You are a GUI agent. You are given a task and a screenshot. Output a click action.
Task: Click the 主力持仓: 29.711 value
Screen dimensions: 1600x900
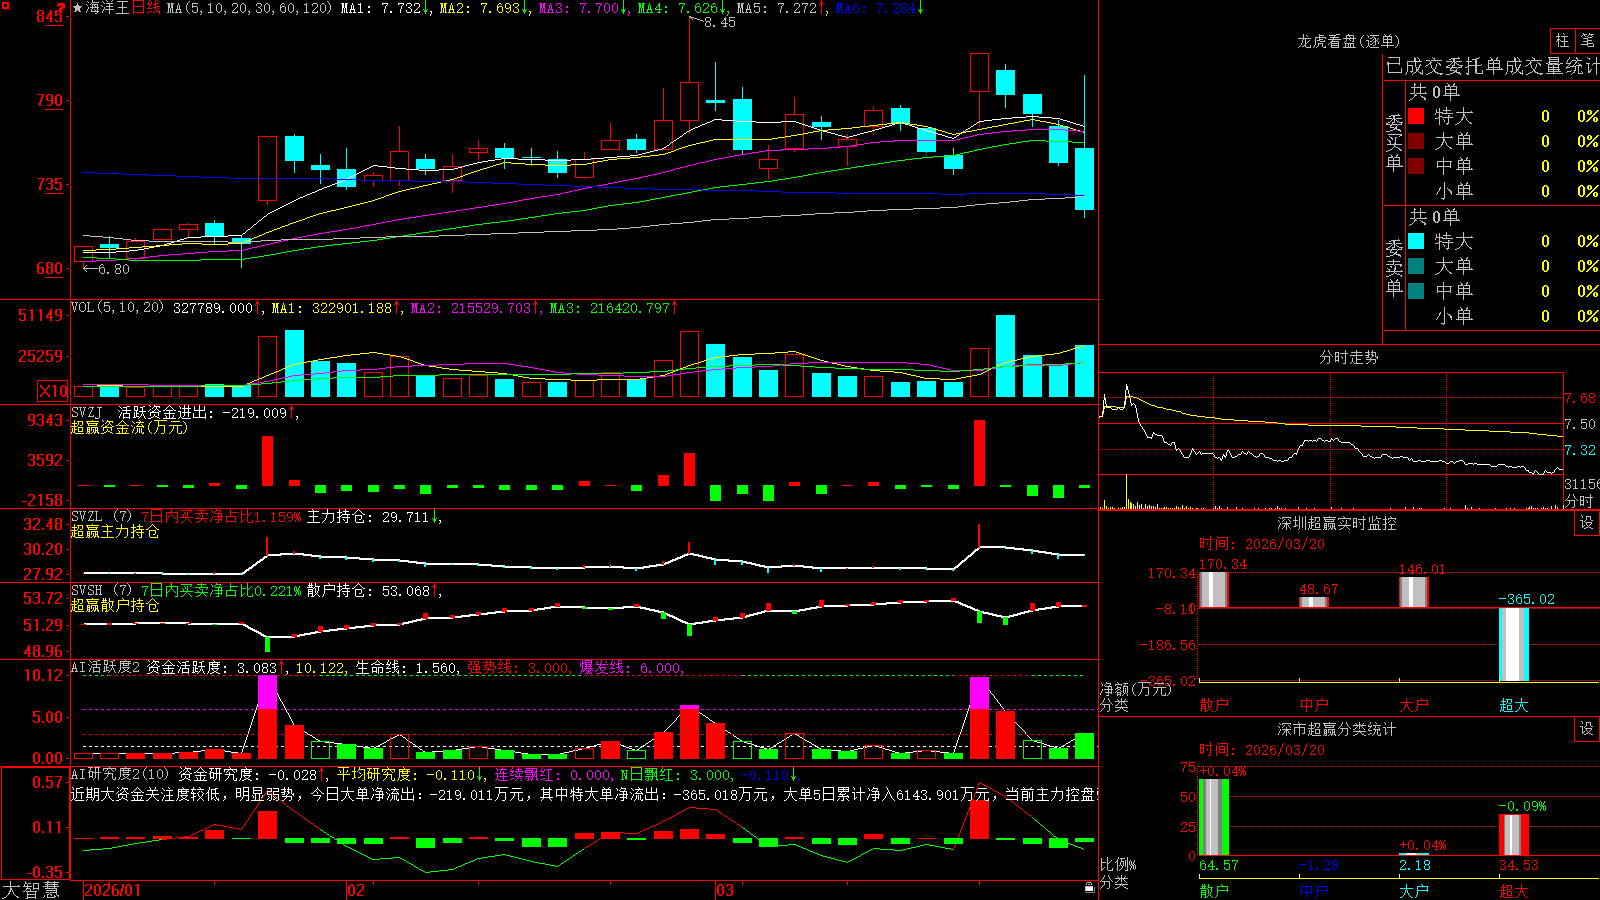pyautogui.click(x=374, y=517)
